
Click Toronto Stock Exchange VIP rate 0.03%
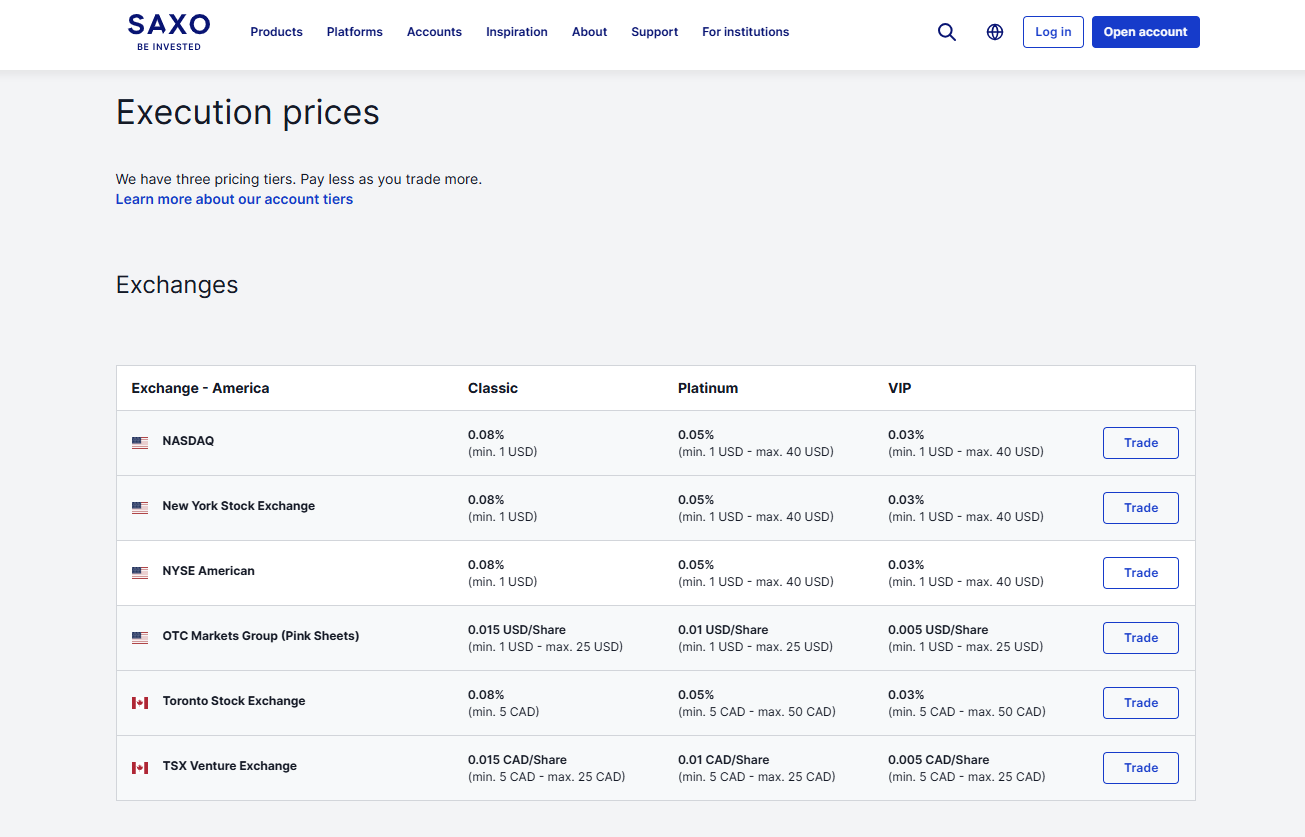pos(906,695)
